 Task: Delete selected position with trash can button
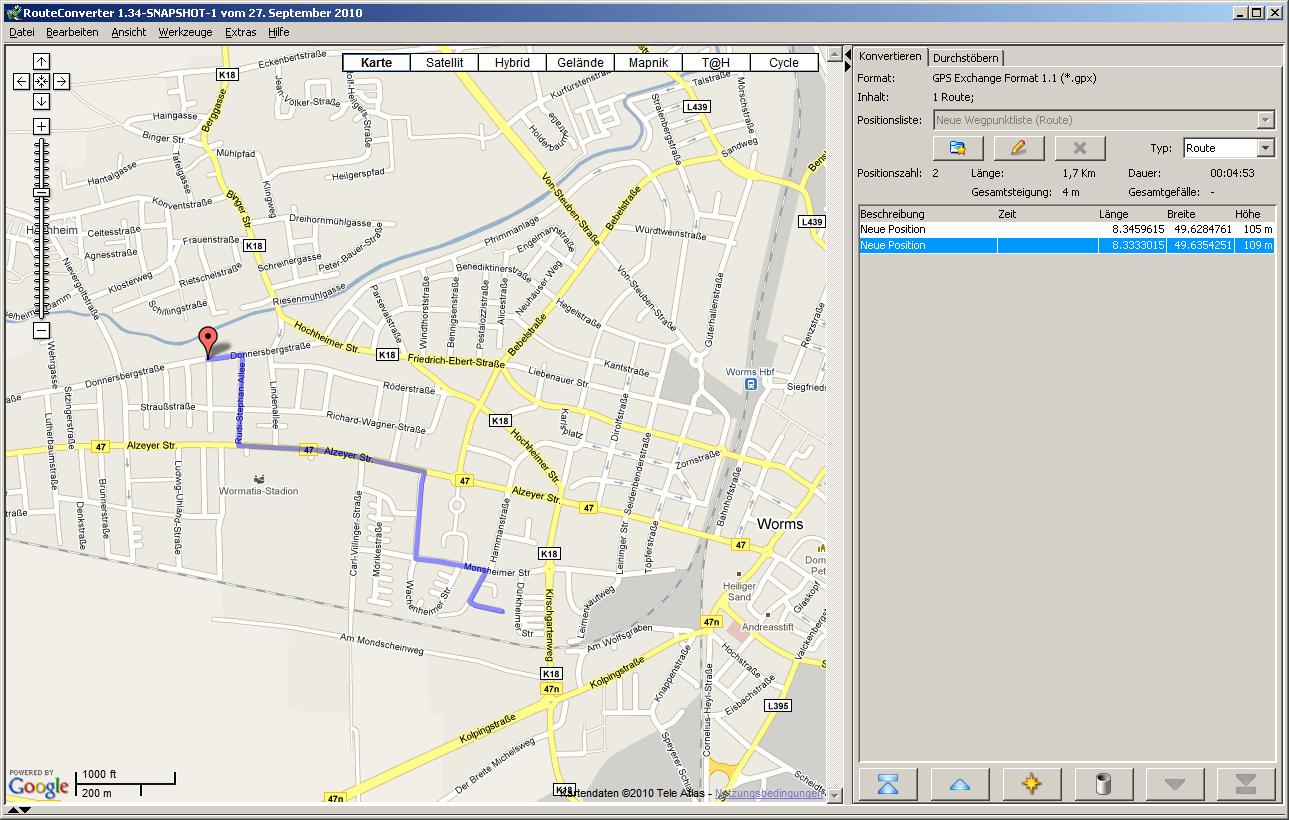pyautogui.click(x=1103, y=784)
